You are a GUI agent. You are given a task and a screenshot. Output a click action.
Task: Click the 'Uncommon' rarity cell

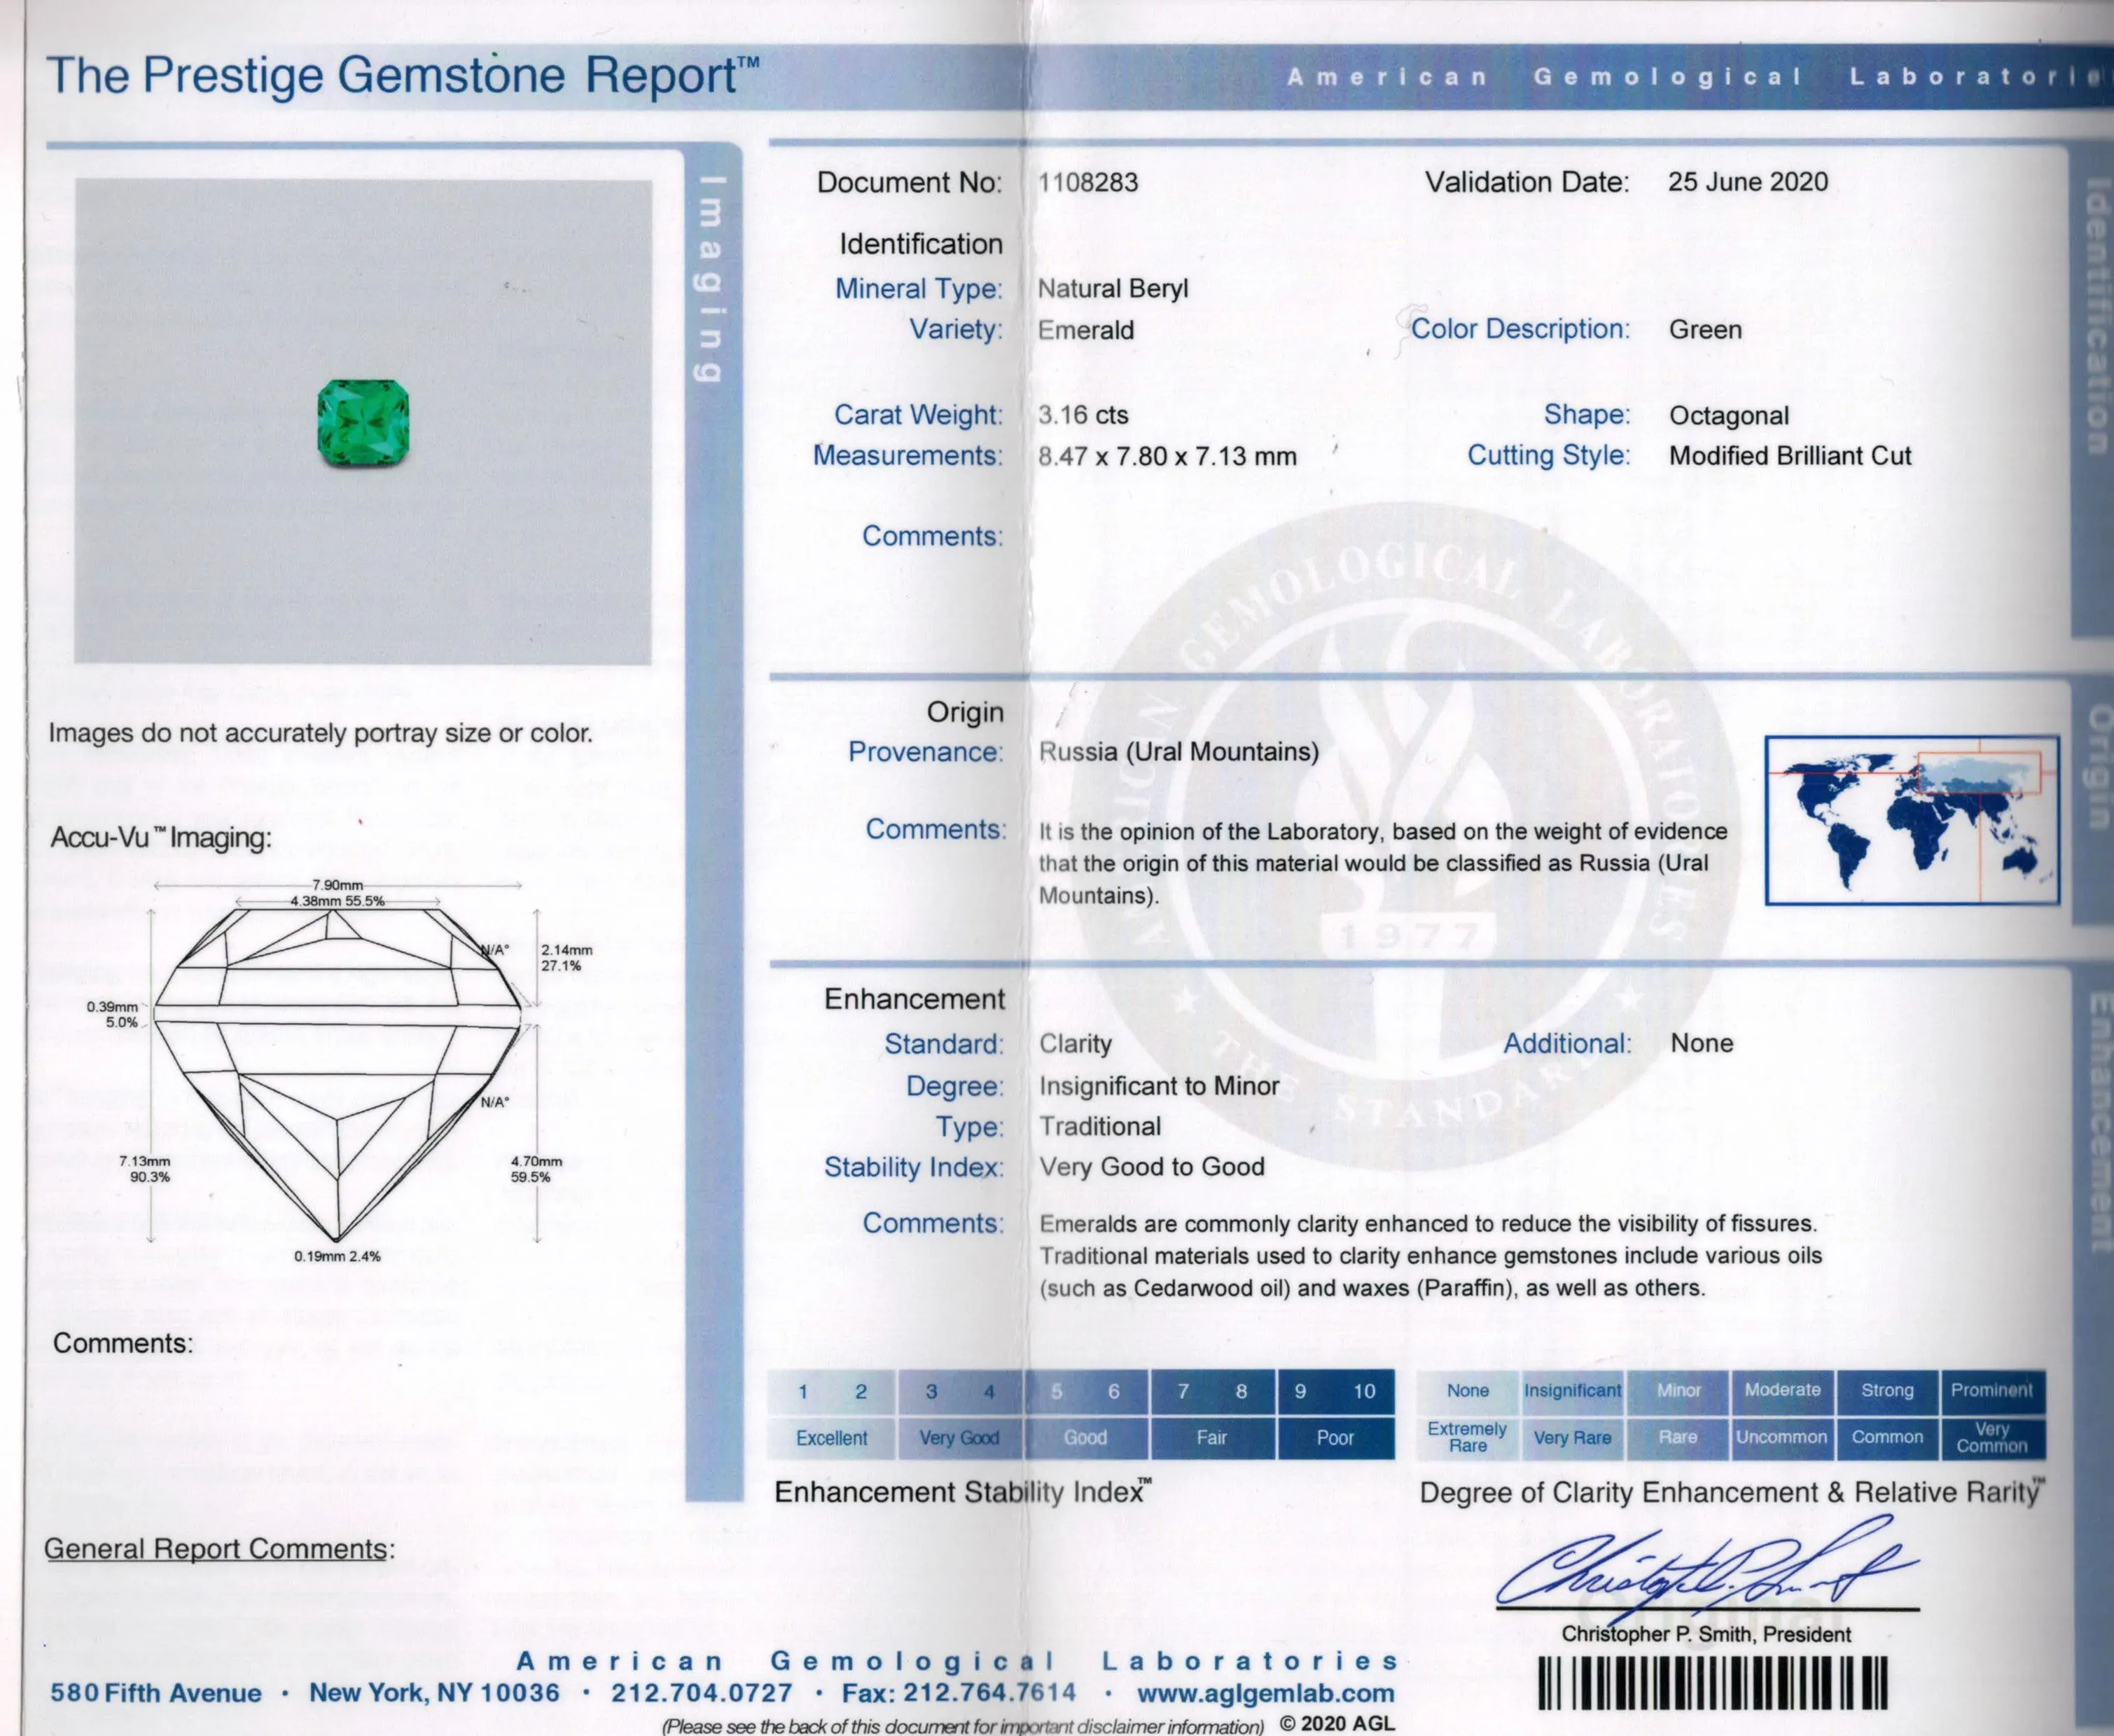pos(1782,1438)
